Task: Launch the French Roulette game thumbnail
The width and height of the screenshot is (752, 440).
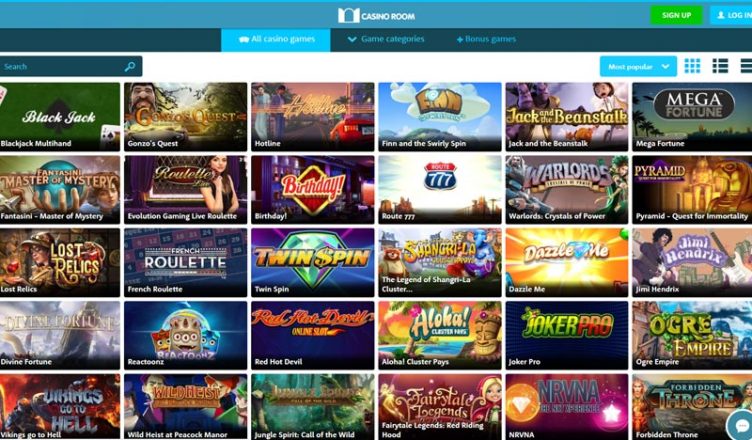Action: [186, 262]
